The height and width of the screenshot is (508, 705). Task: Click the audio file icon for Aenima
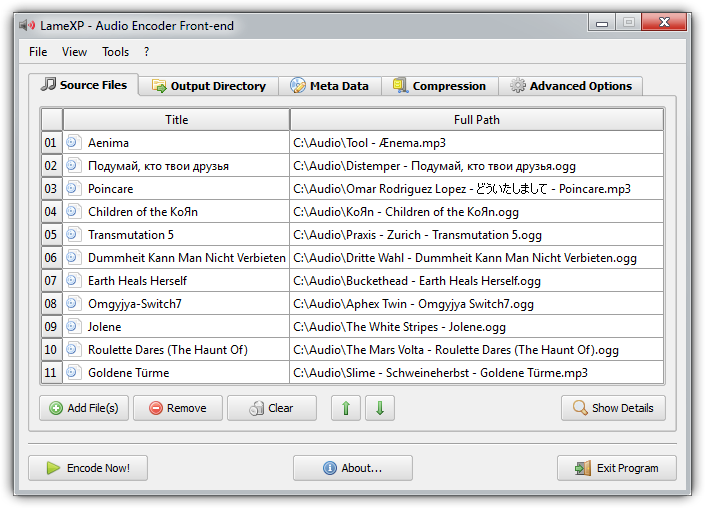tap(73, 143)
